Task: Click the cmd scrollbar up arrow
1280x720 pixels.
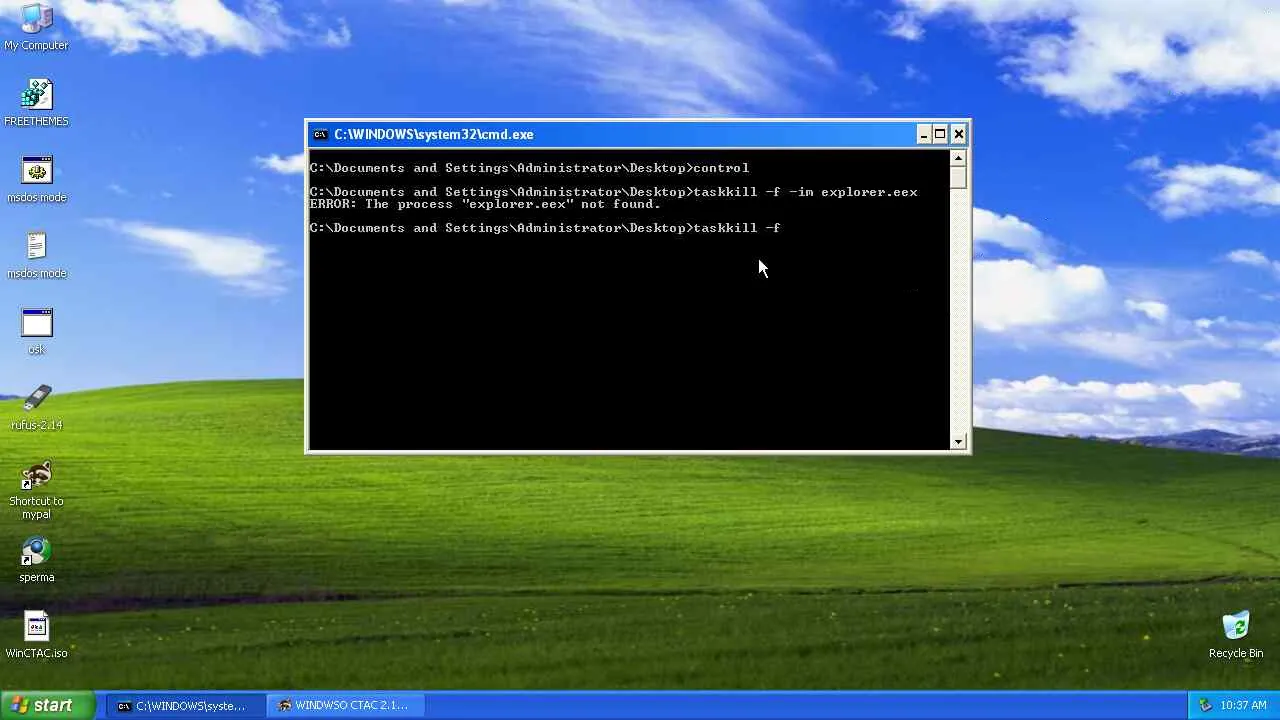Action: tap(958, 158)
